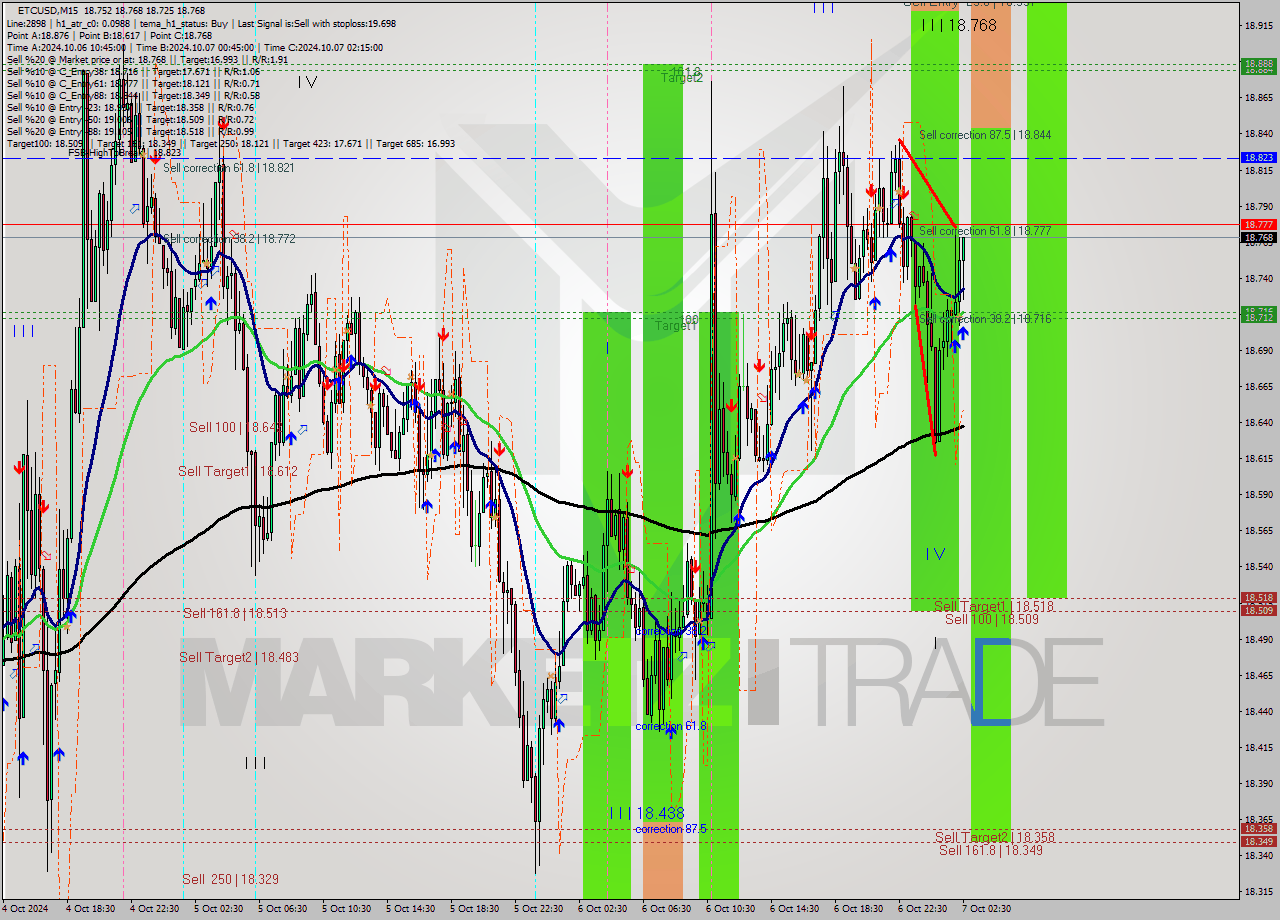Select the '5 Oct 10:30' time label
This screenshot has height=920, width=1280.
(x=347, y=909)
